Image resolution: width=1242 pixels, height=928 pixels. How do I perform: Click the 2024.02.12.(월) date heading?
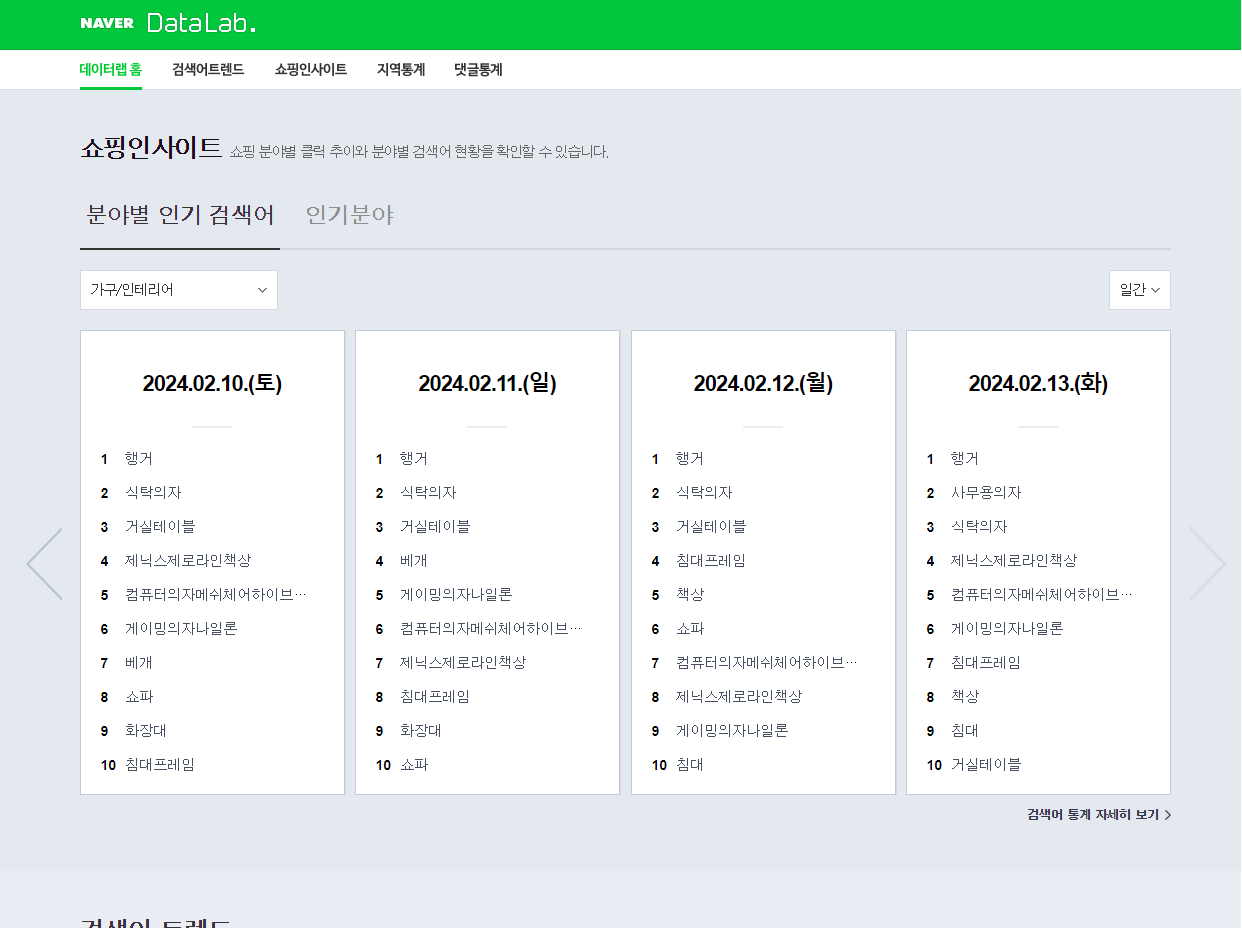[x=763, y=384]
